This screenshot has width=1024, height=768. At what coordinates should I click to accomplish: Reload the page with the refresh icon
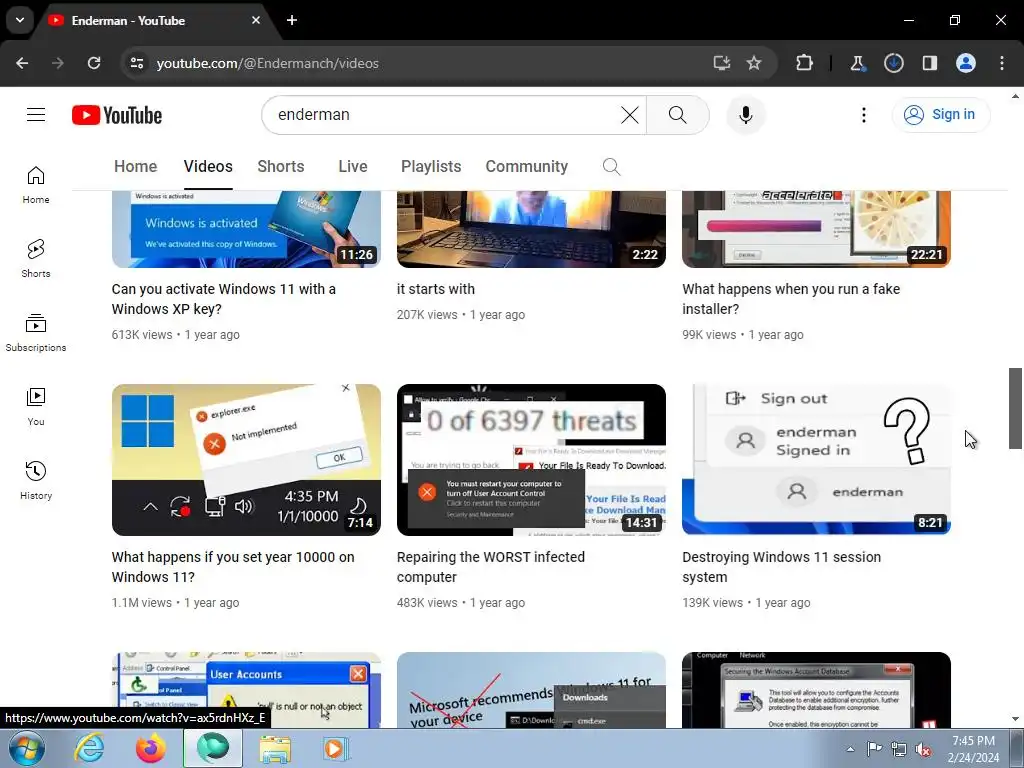coord(94,63)
